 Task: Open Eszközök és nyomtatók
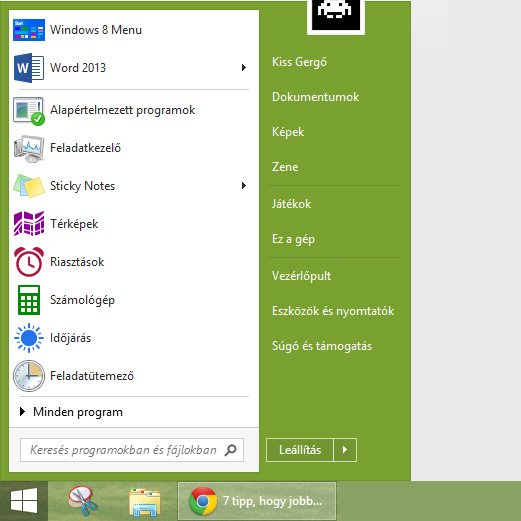point(333,311)
